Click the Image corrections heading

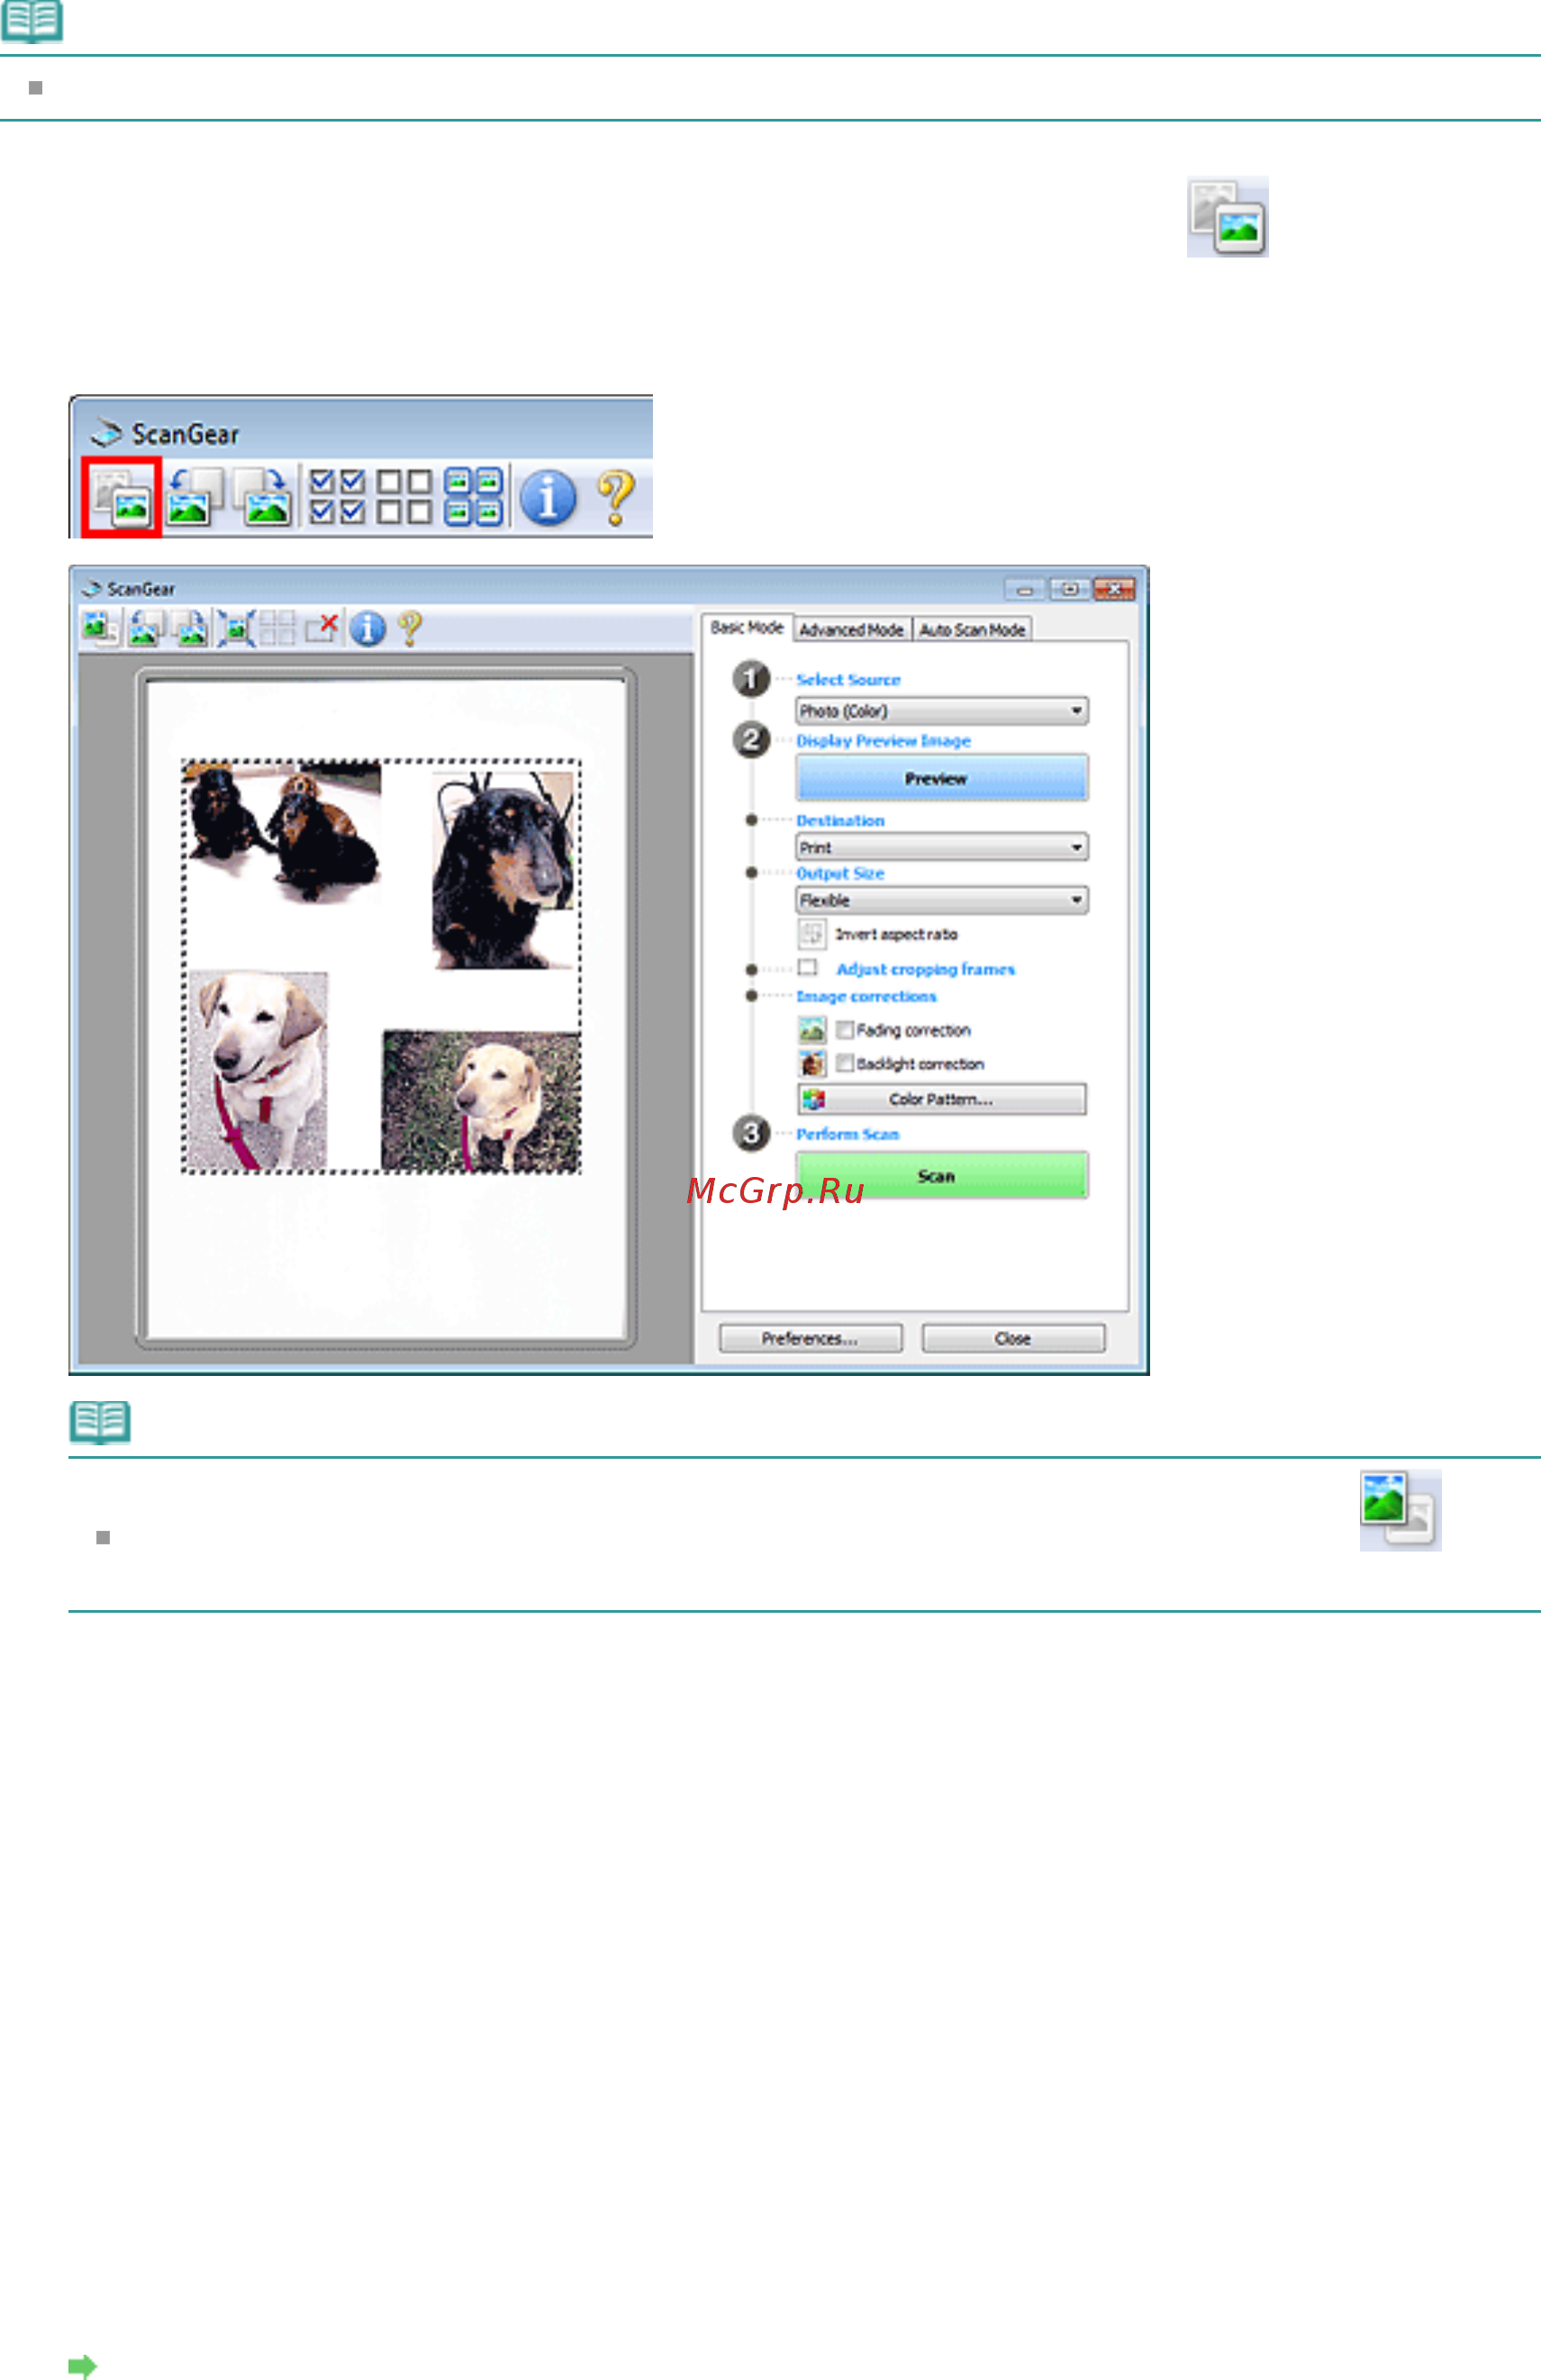[x=866, y=996]
